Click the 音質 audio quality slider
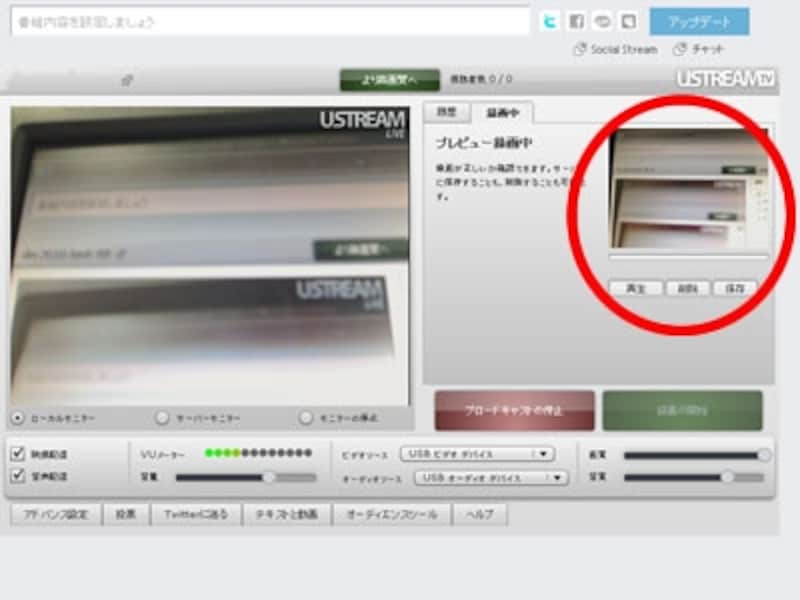The height and width of the screenshot is (600, 800). click(x=694, y=478)
